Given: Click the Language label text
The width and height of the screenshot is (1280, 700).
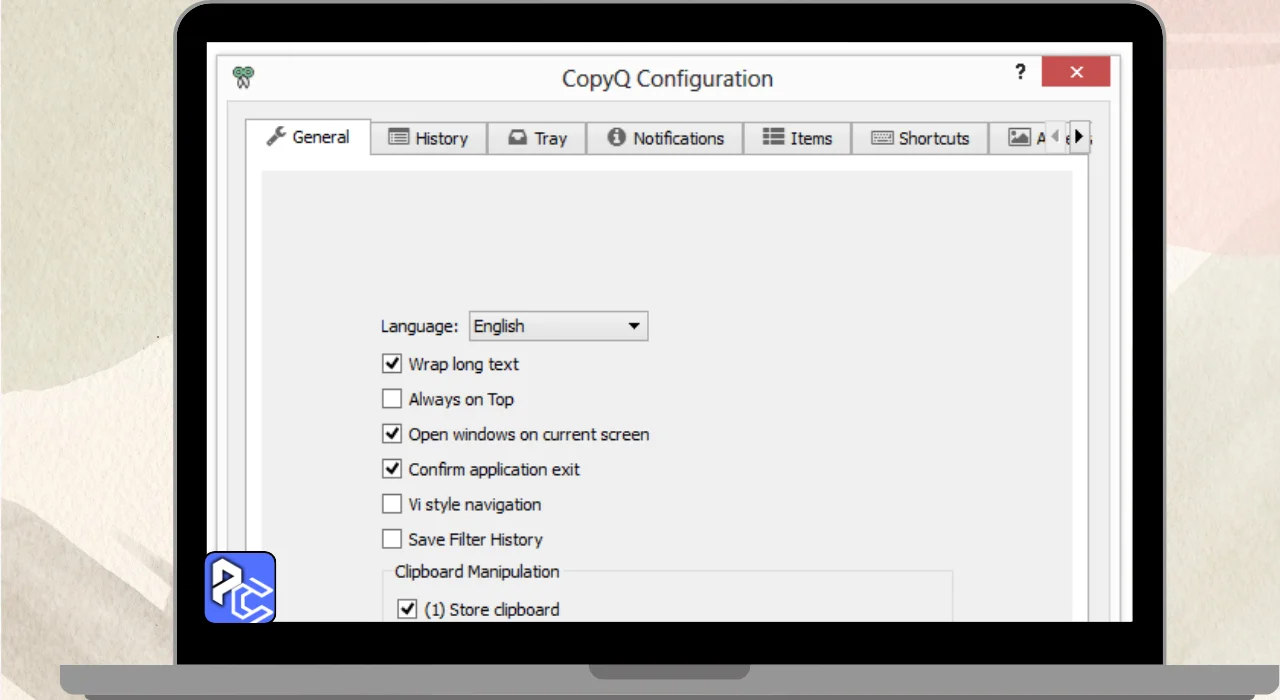Looking at the screenshot, I should click(420, 326).
